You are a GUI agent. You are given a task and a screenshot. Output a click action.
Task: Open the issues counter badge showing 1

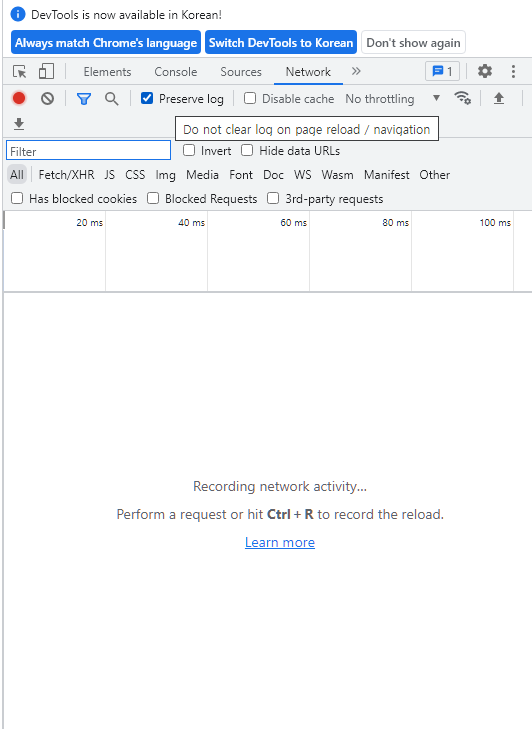click(442, 71)
